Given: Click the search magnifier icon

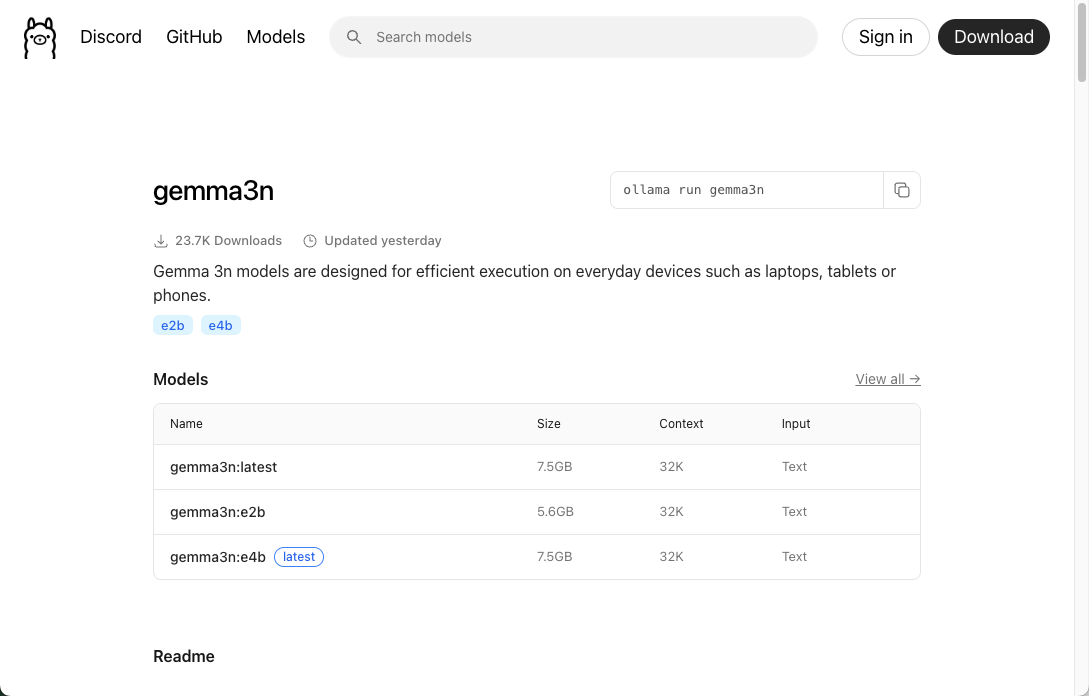Looking at the screenshot, I should point(354,37).
